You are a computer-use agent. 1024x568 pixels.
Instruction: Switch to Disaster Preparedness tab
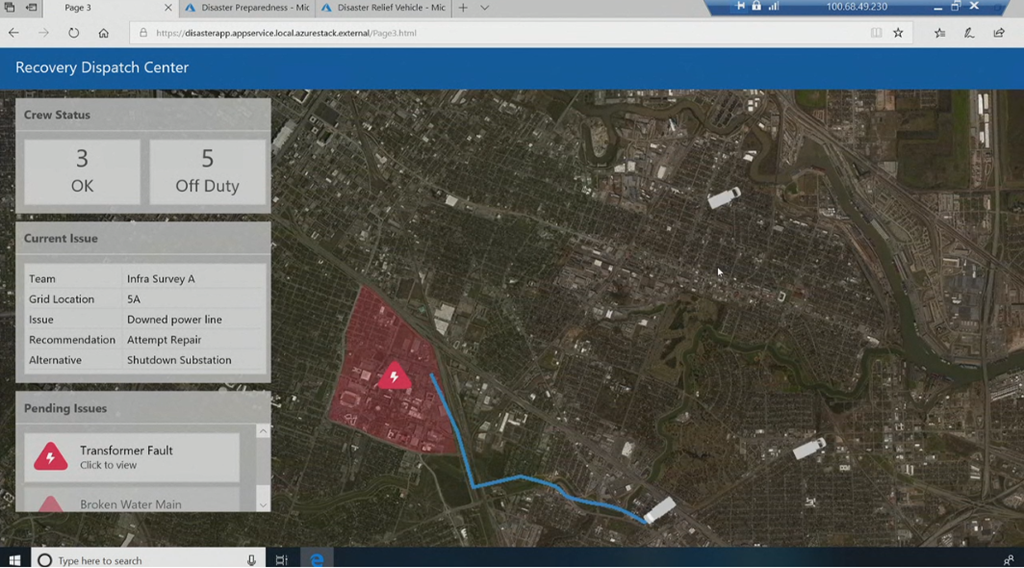[247, 8]
